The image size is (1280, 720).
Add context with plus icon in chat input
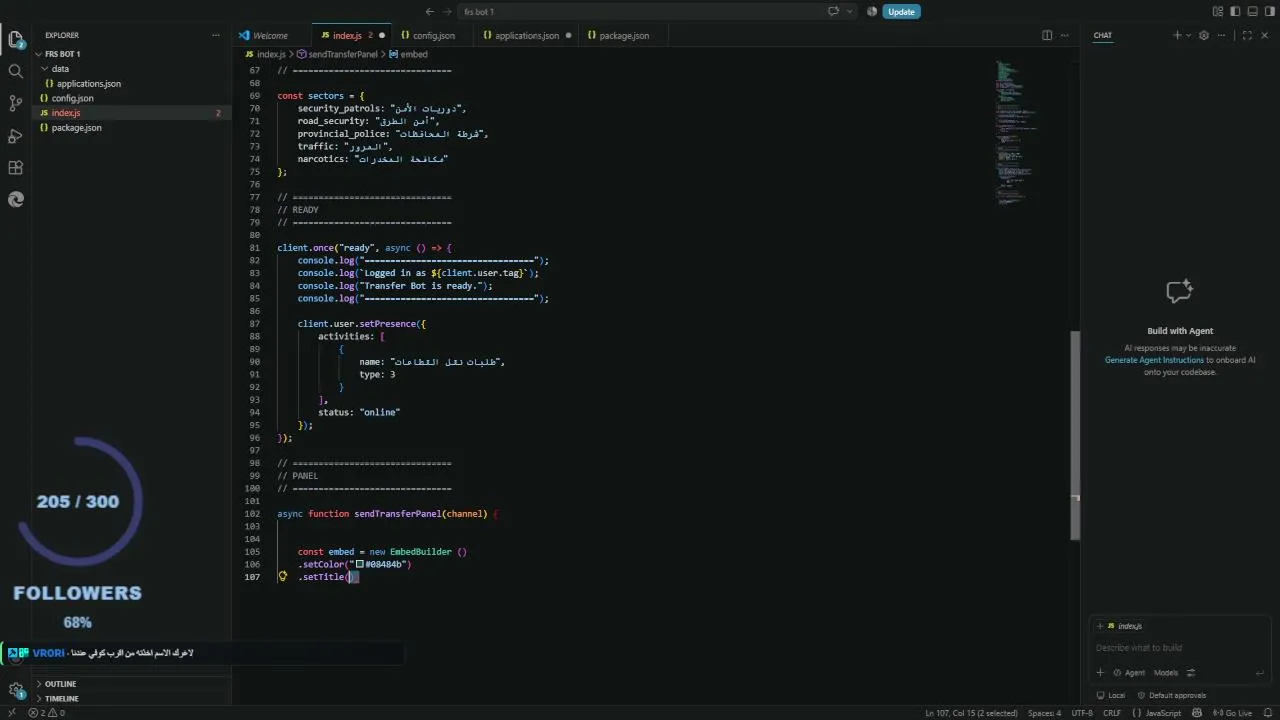pos(1100,673)
